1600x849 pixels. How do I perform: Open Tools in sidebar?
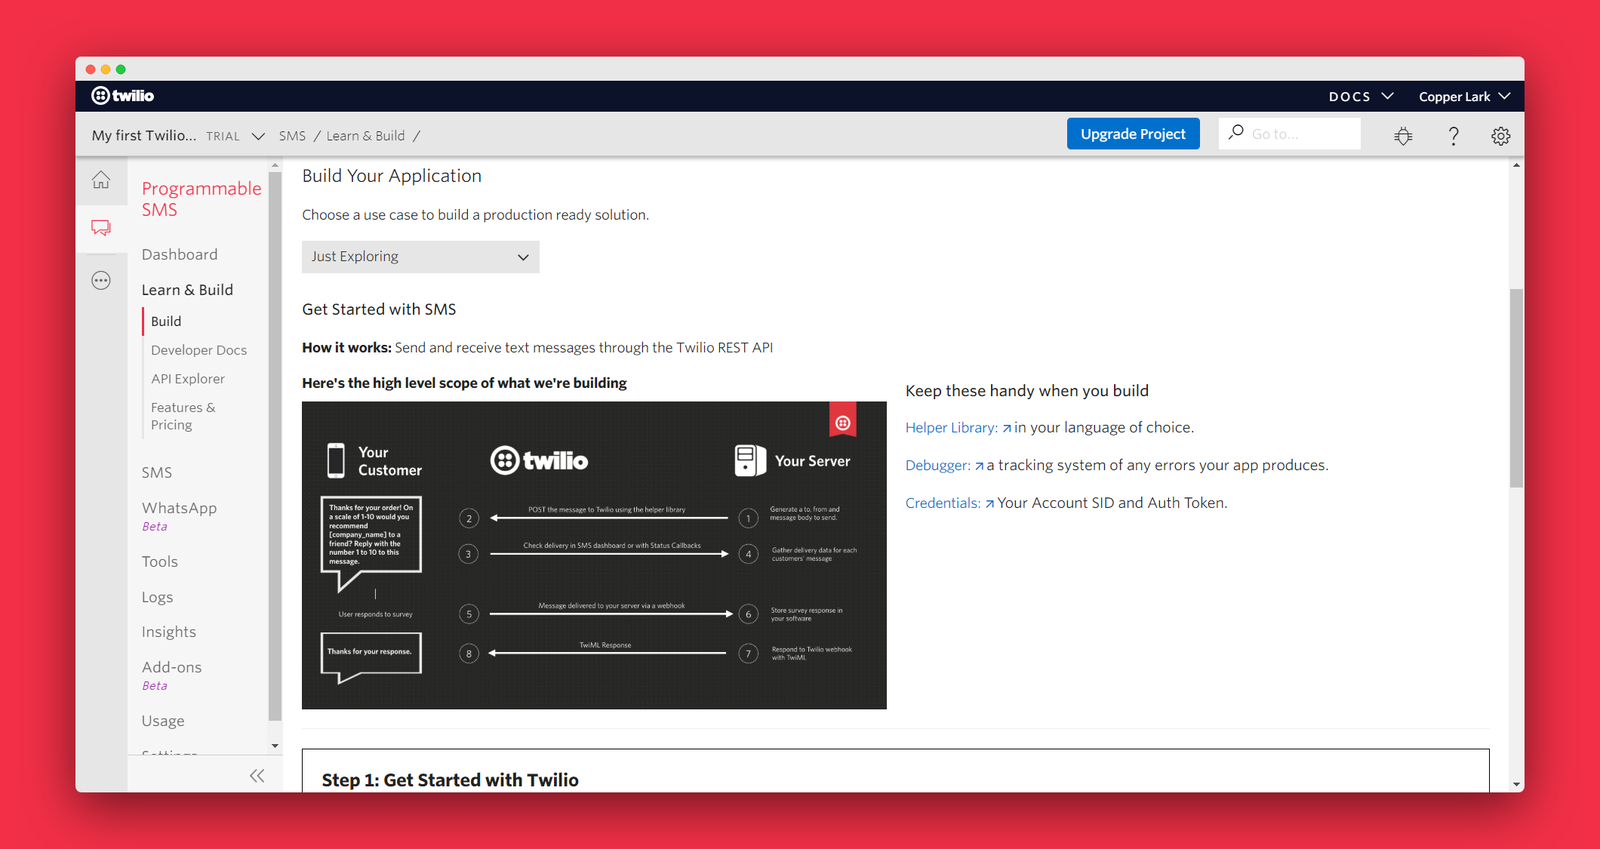tap(160, 562)
